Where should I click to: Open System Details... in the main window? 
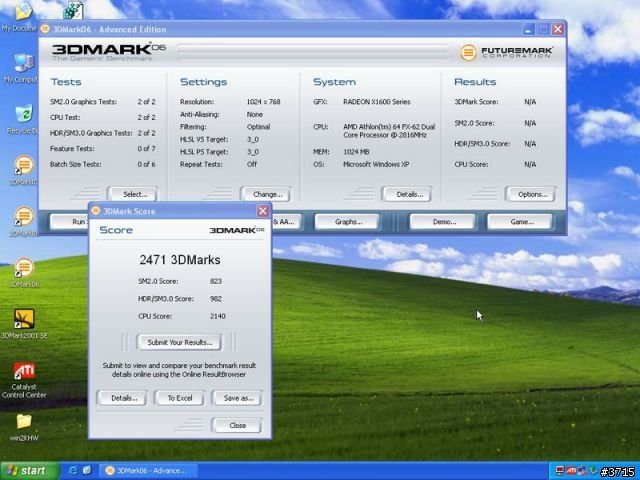tap(407, 194)
